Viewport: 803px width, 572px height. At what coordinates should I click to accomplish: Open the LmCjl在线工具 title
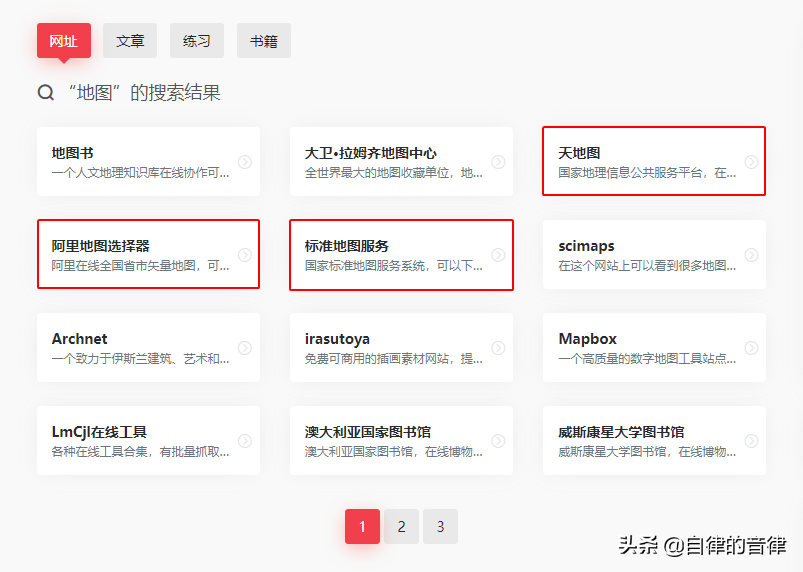tap(99, 432)
